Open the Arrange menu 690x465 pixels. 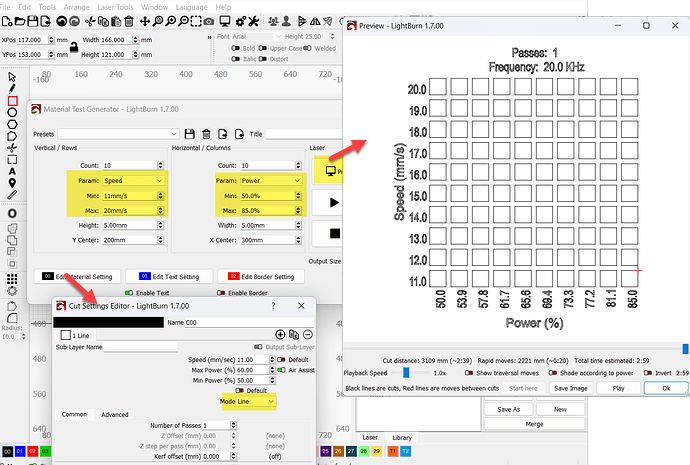(77, 7)
